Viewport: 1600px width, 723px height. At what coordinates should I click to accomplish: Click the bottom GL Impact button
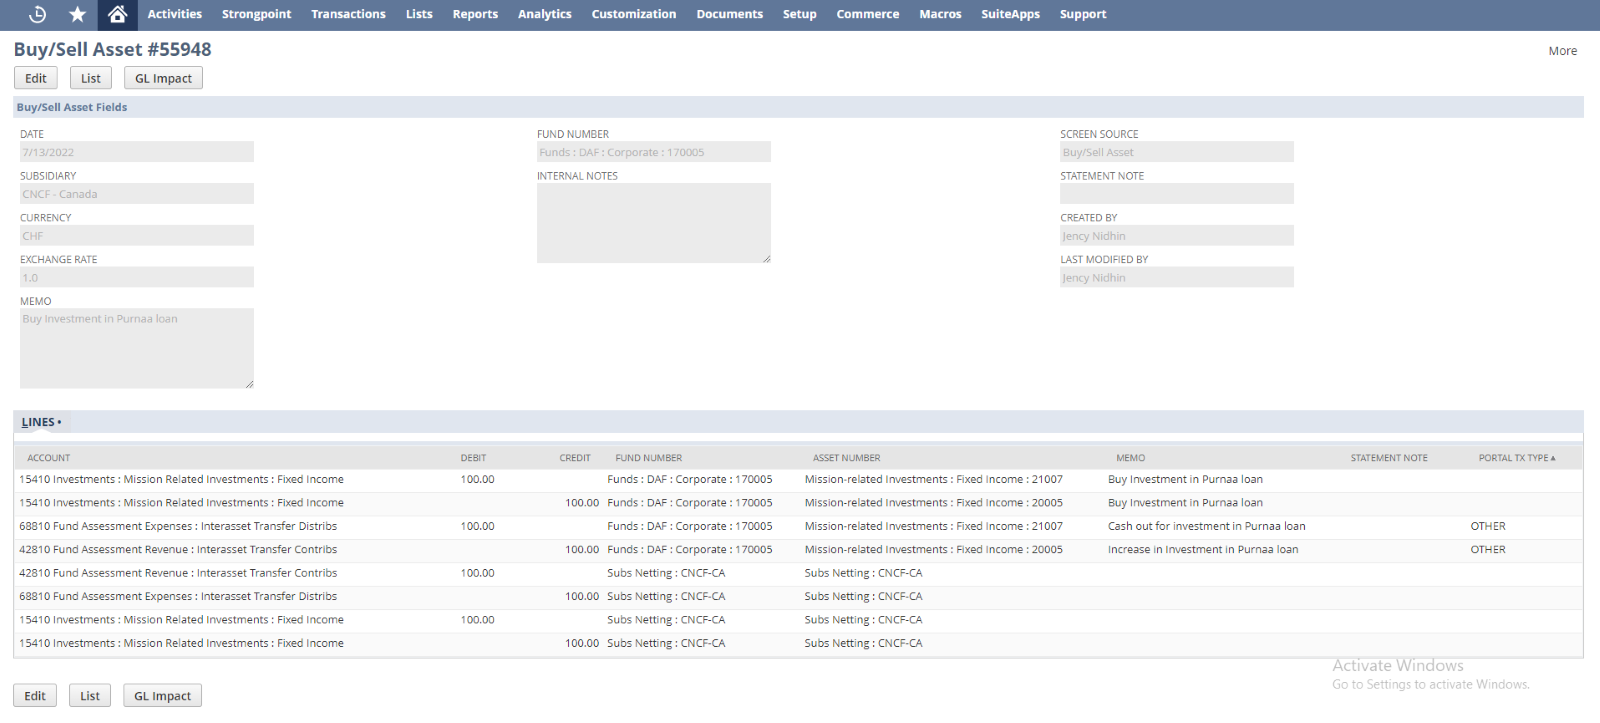click(162, 696)
